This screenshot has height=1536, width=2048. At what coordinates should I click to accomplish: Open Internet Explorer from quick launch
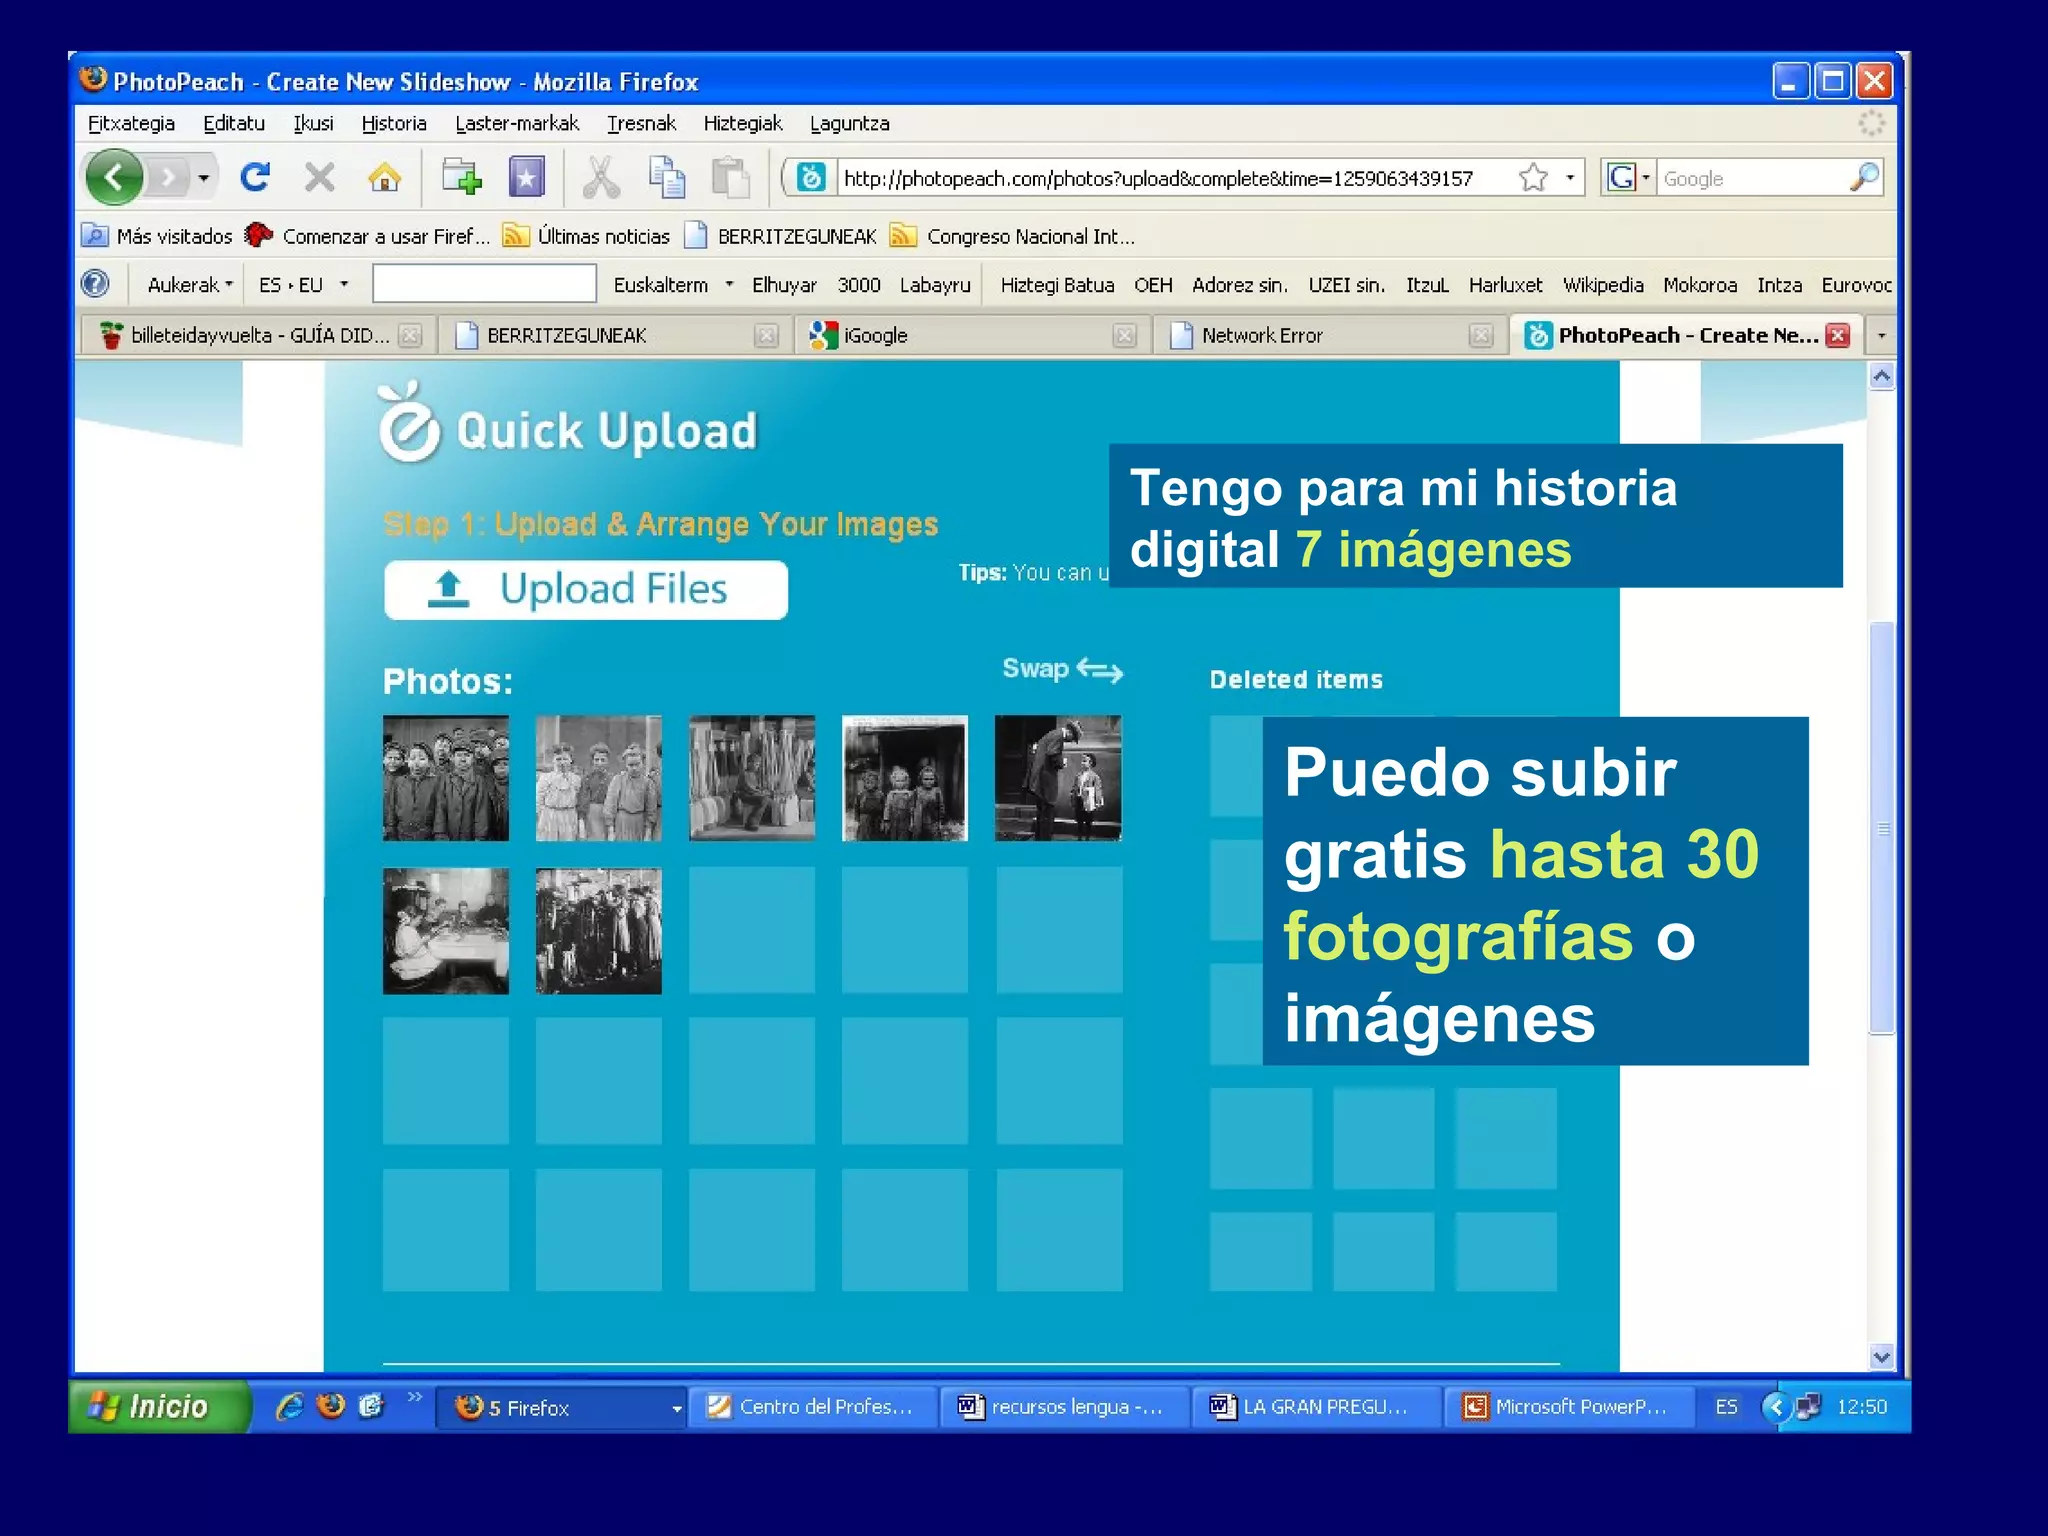[290, 1407]
